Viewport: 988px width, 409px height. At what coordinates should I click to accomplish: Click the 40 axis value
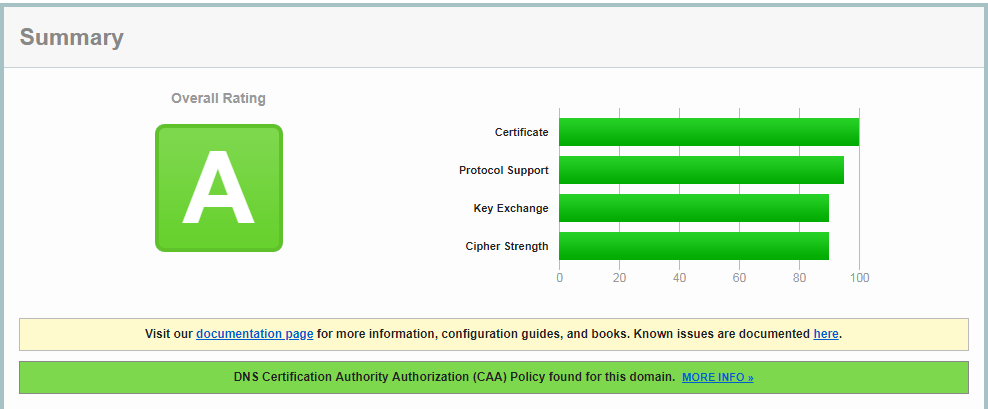click(679, 278)
